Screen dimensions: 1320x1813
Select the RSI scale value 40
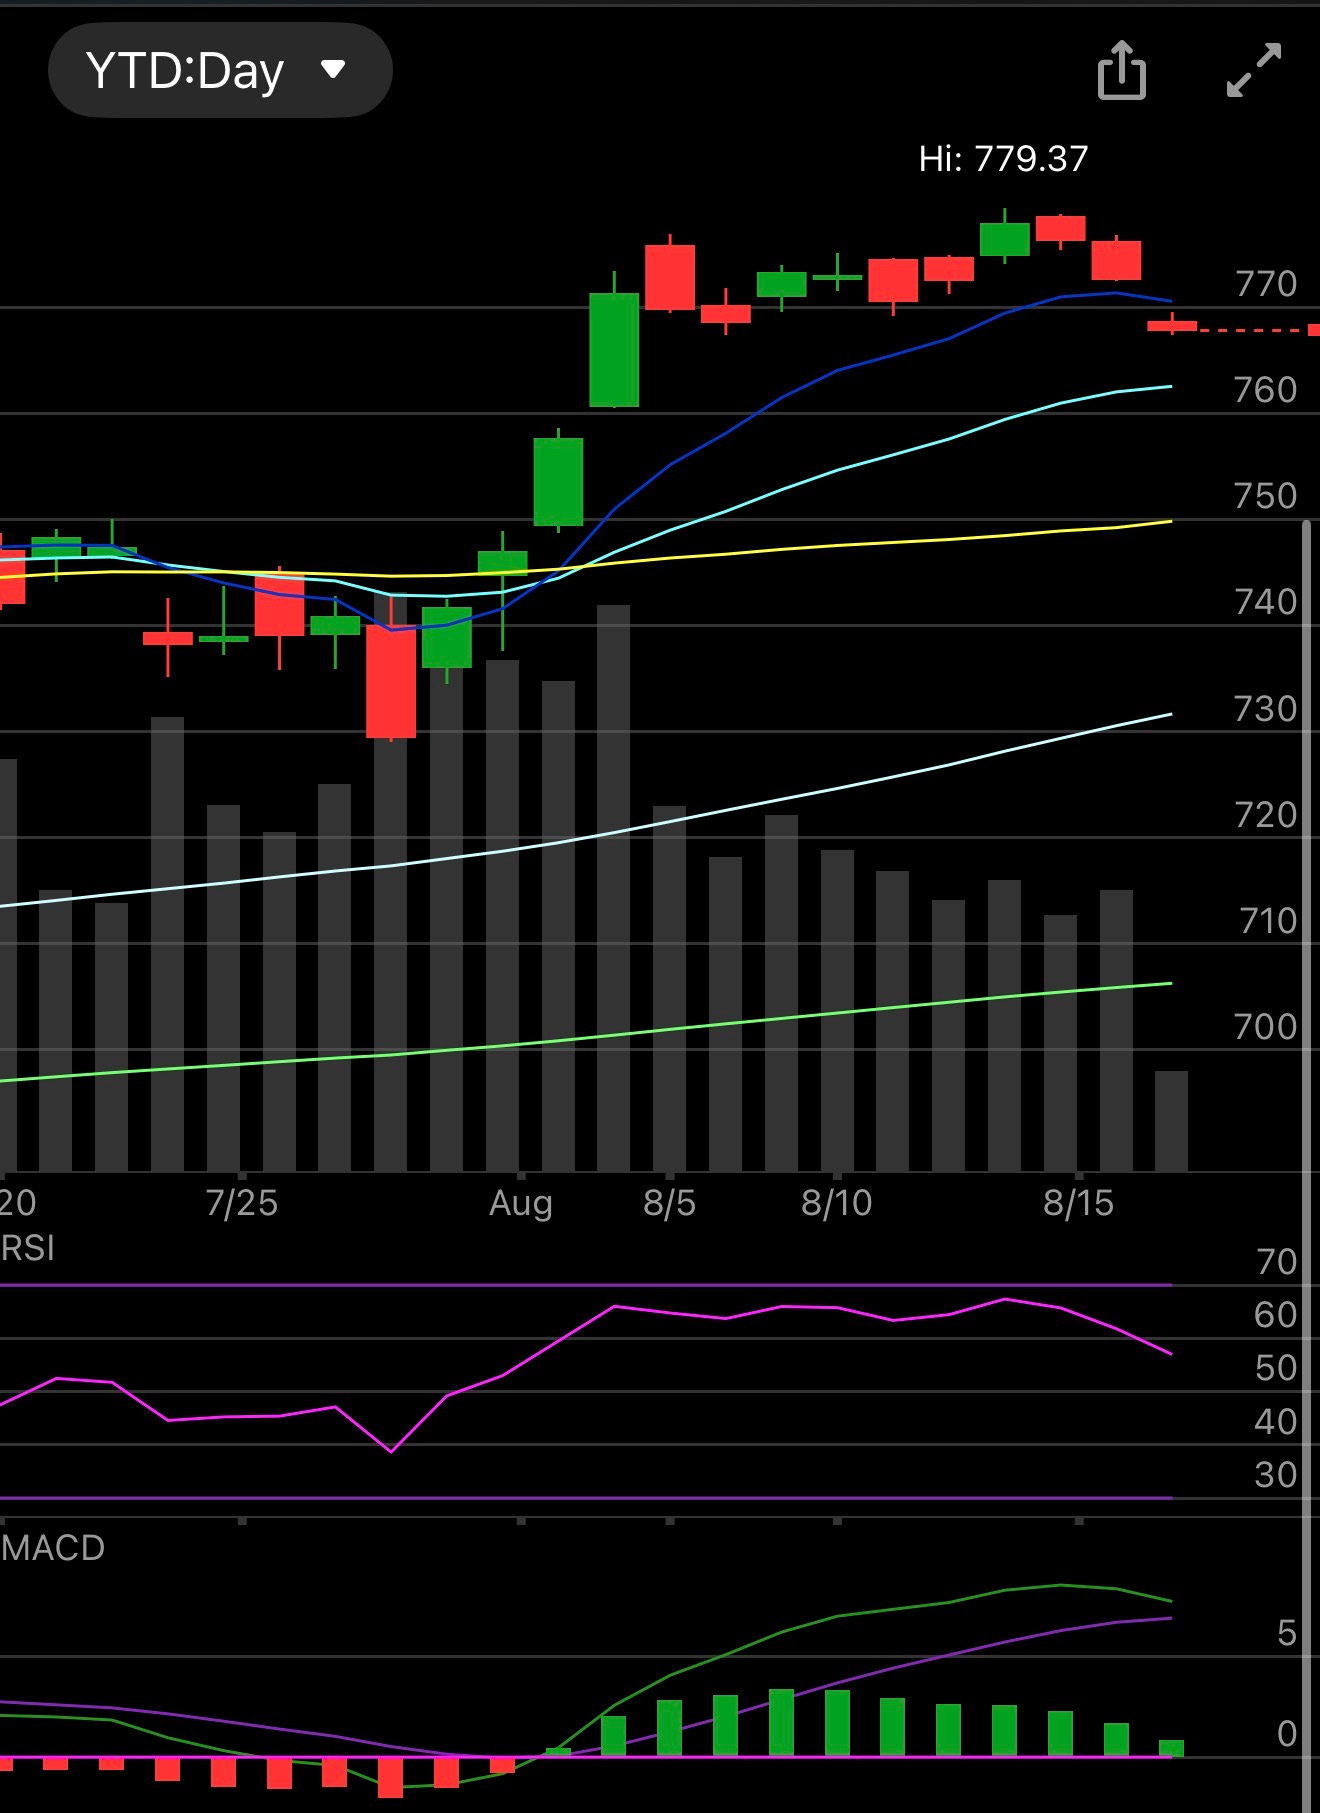(x=1276, y=1422)
